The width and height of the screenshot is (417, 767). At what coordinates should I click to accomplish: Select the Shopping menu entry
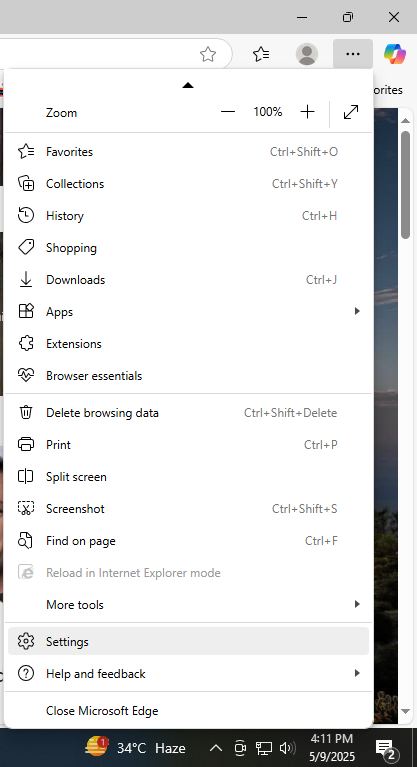click(x=188, y=248)
